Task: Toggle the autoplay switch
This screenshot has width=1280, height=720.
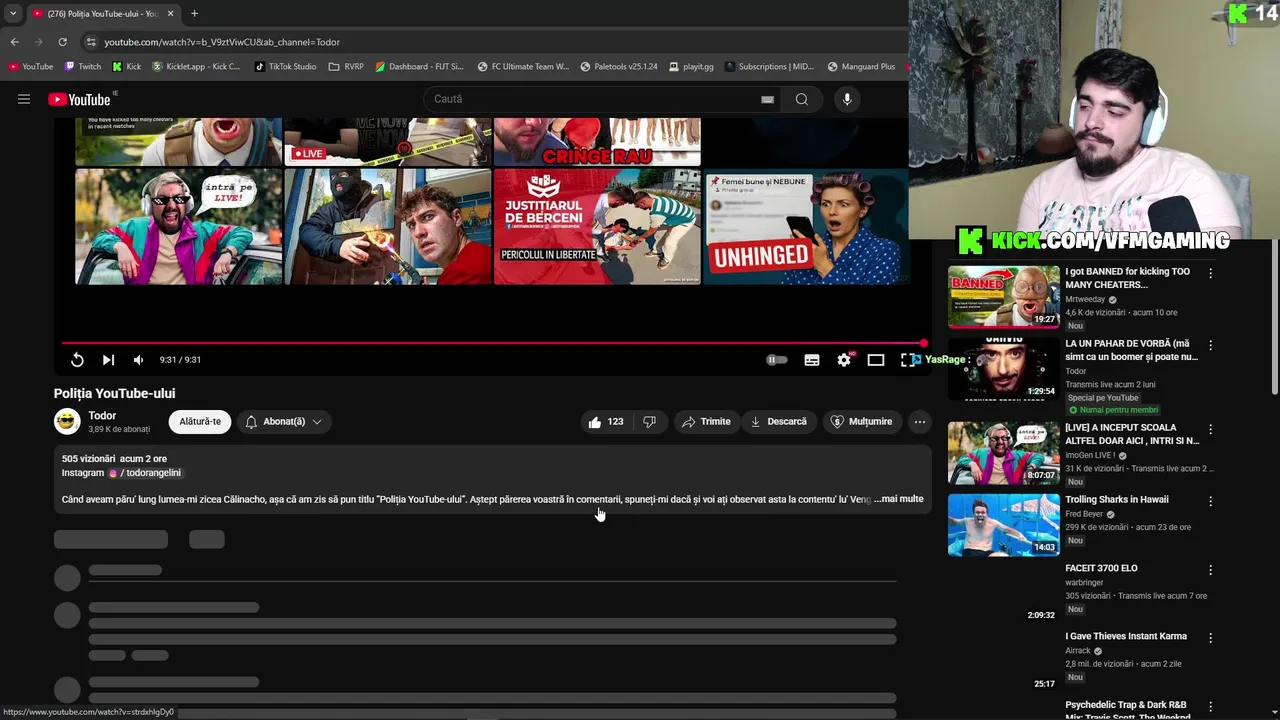Action: [777, 360]
